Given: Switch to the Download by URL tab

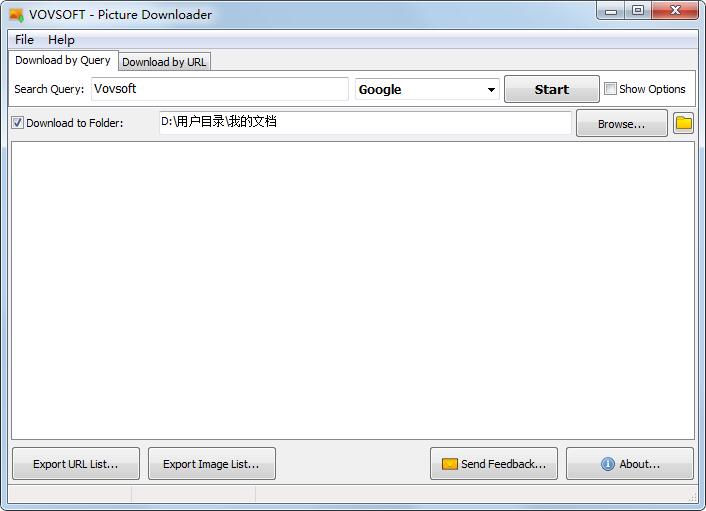Looking at the screenshot, I should [164, 62].
